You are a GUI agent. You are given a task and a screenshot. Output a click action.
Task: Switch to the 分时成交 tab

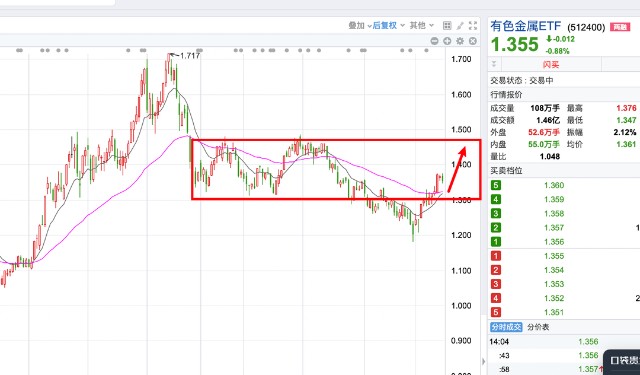click(506, 327)
